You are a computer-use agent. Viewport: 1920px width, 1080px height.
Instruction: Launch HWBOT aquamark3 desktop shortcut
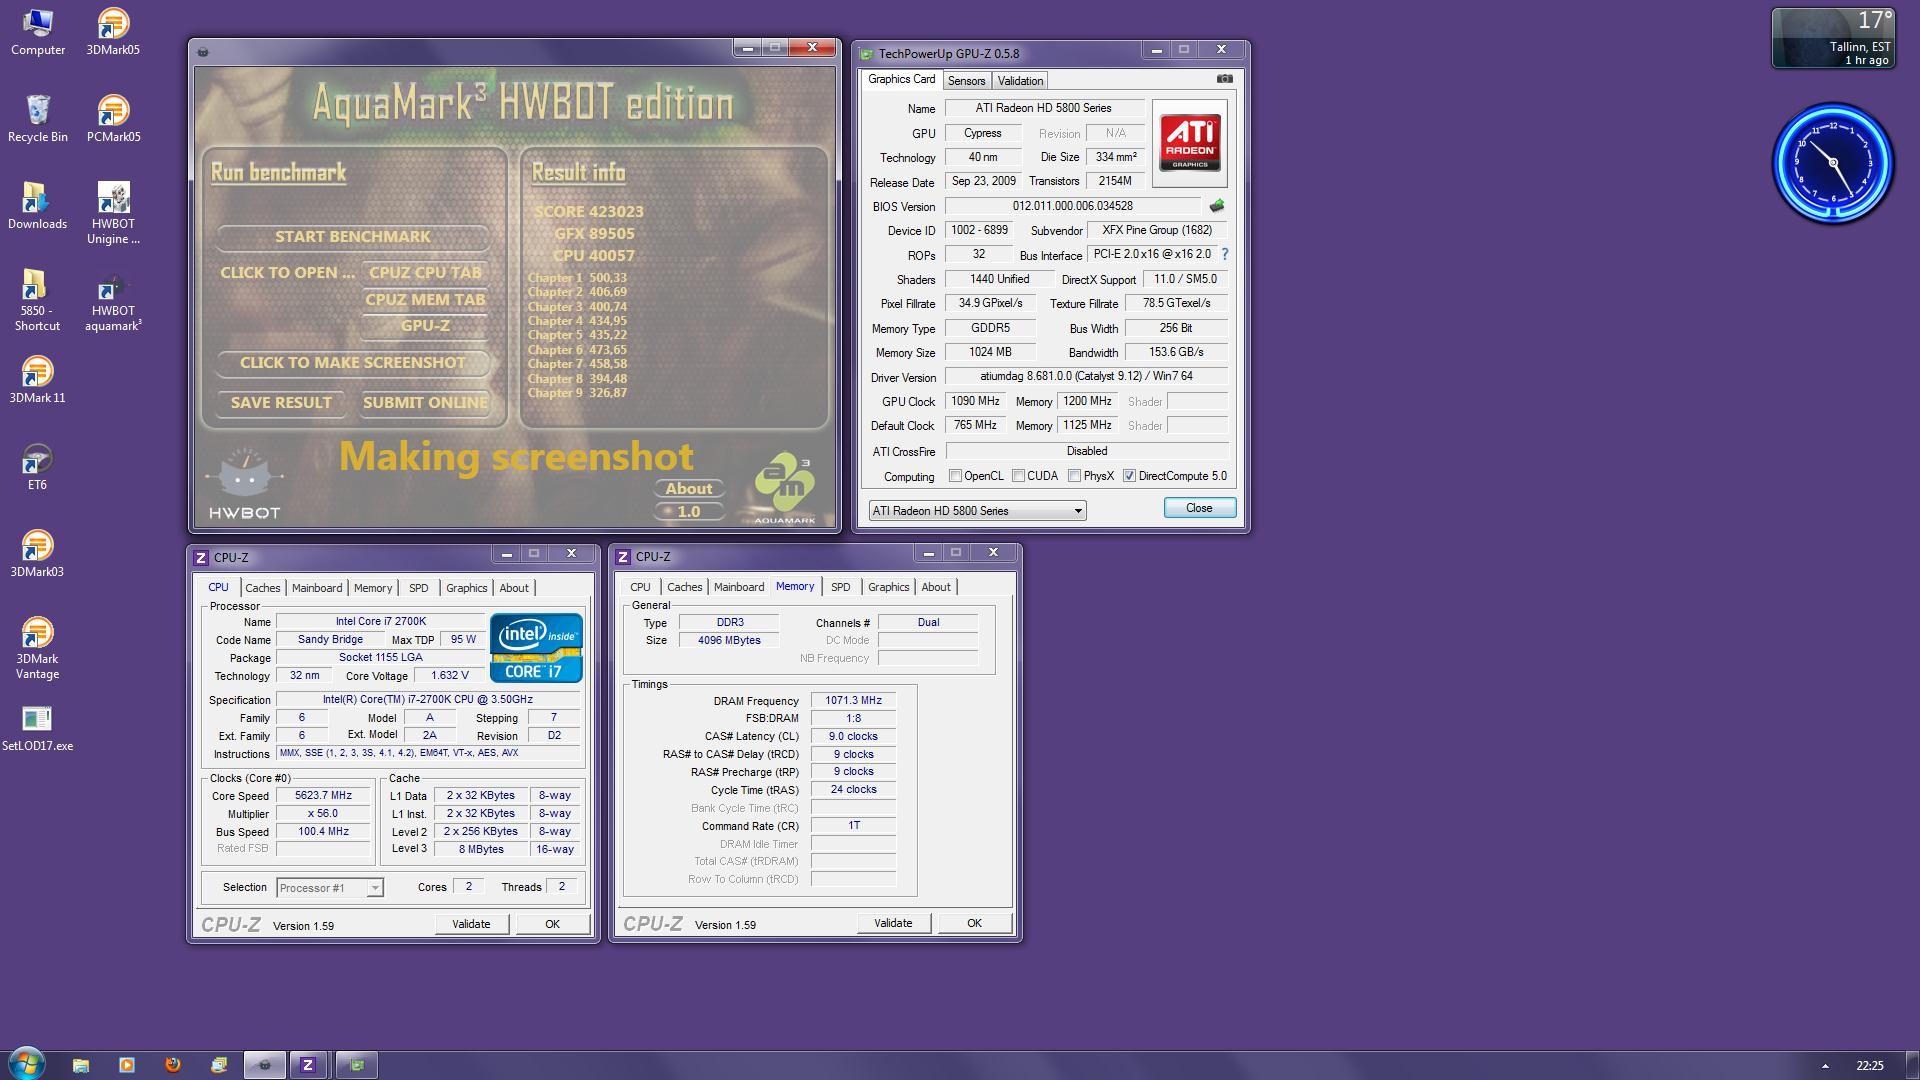(x=113, y=300)
